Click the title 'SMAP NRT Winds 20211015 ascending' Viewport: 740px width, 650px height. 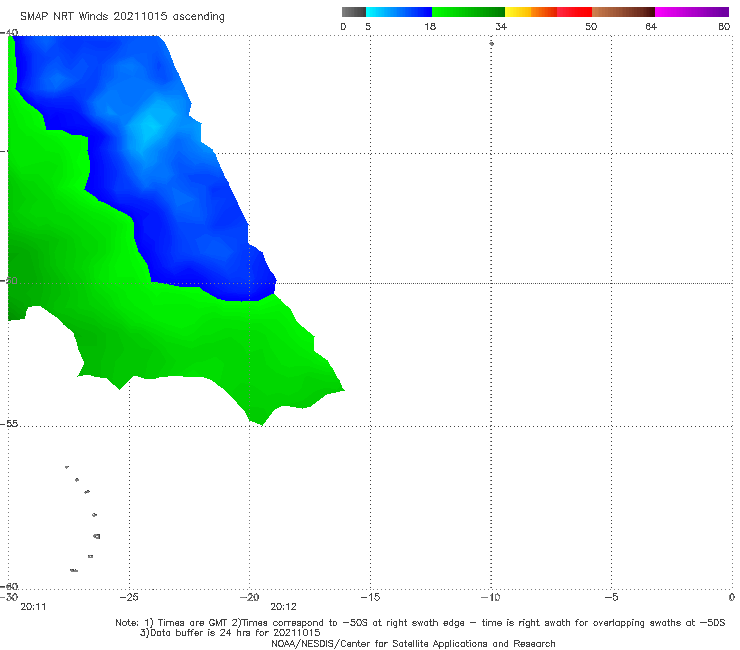click(x=122, y=16)
